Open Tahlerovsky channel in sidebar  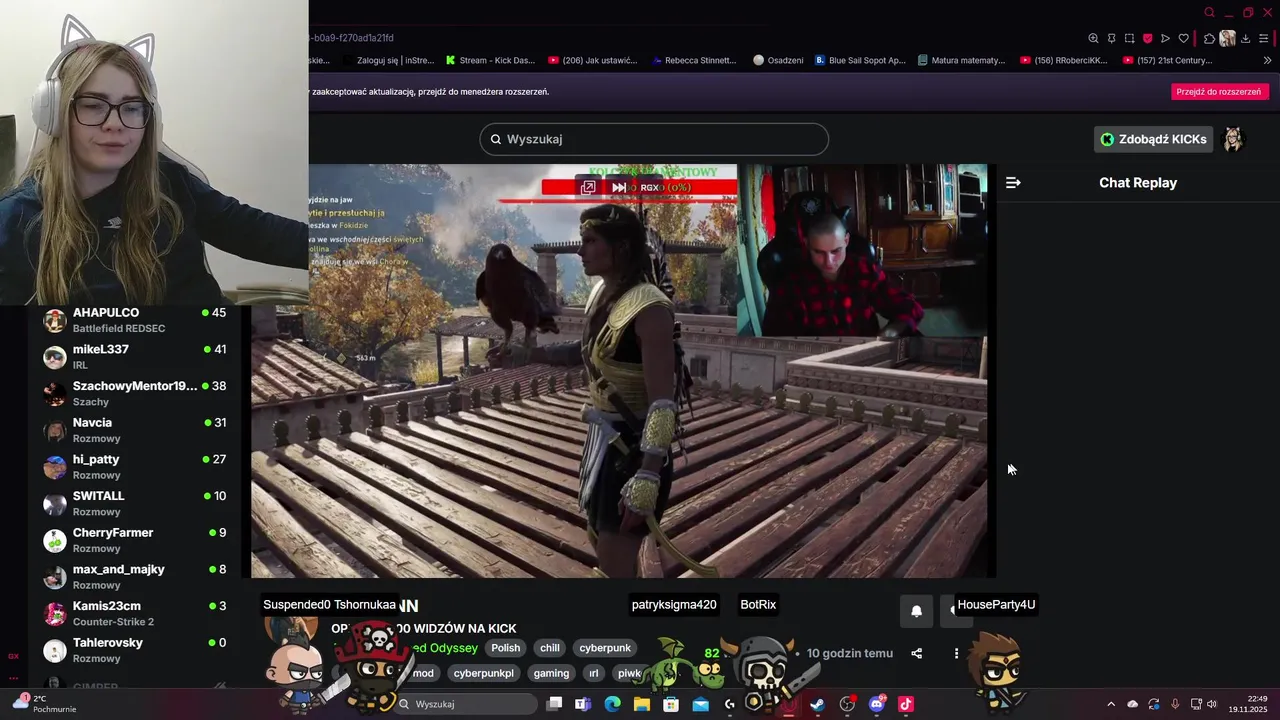pos(135,650)
